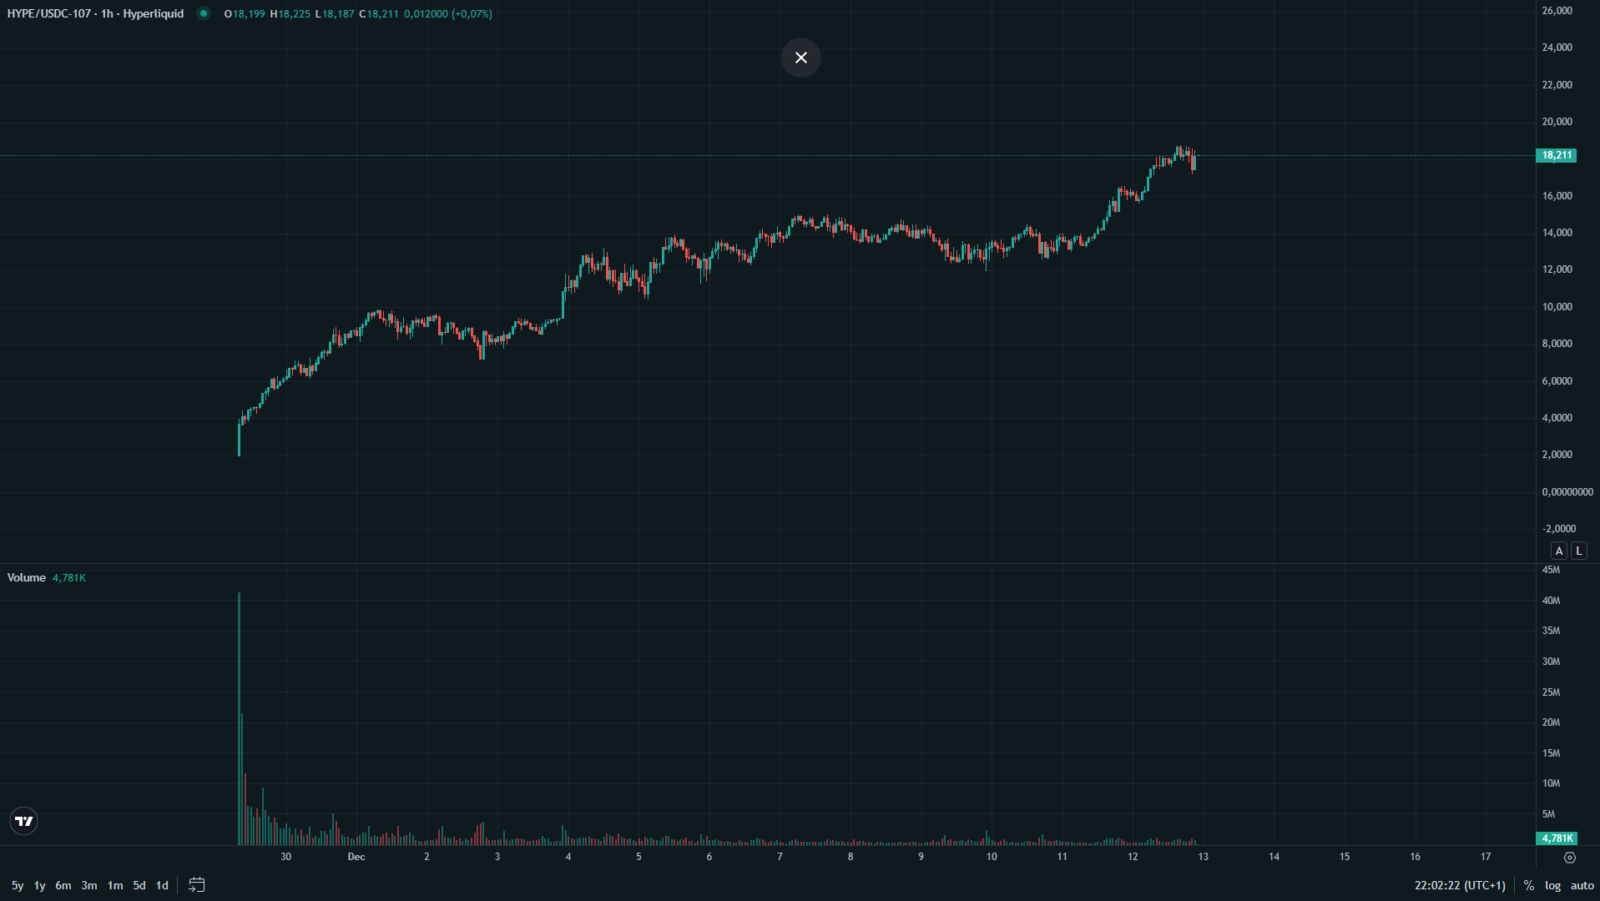Enable percent scale with % button
The image size is (1600, 901).
click(1528, 885)
